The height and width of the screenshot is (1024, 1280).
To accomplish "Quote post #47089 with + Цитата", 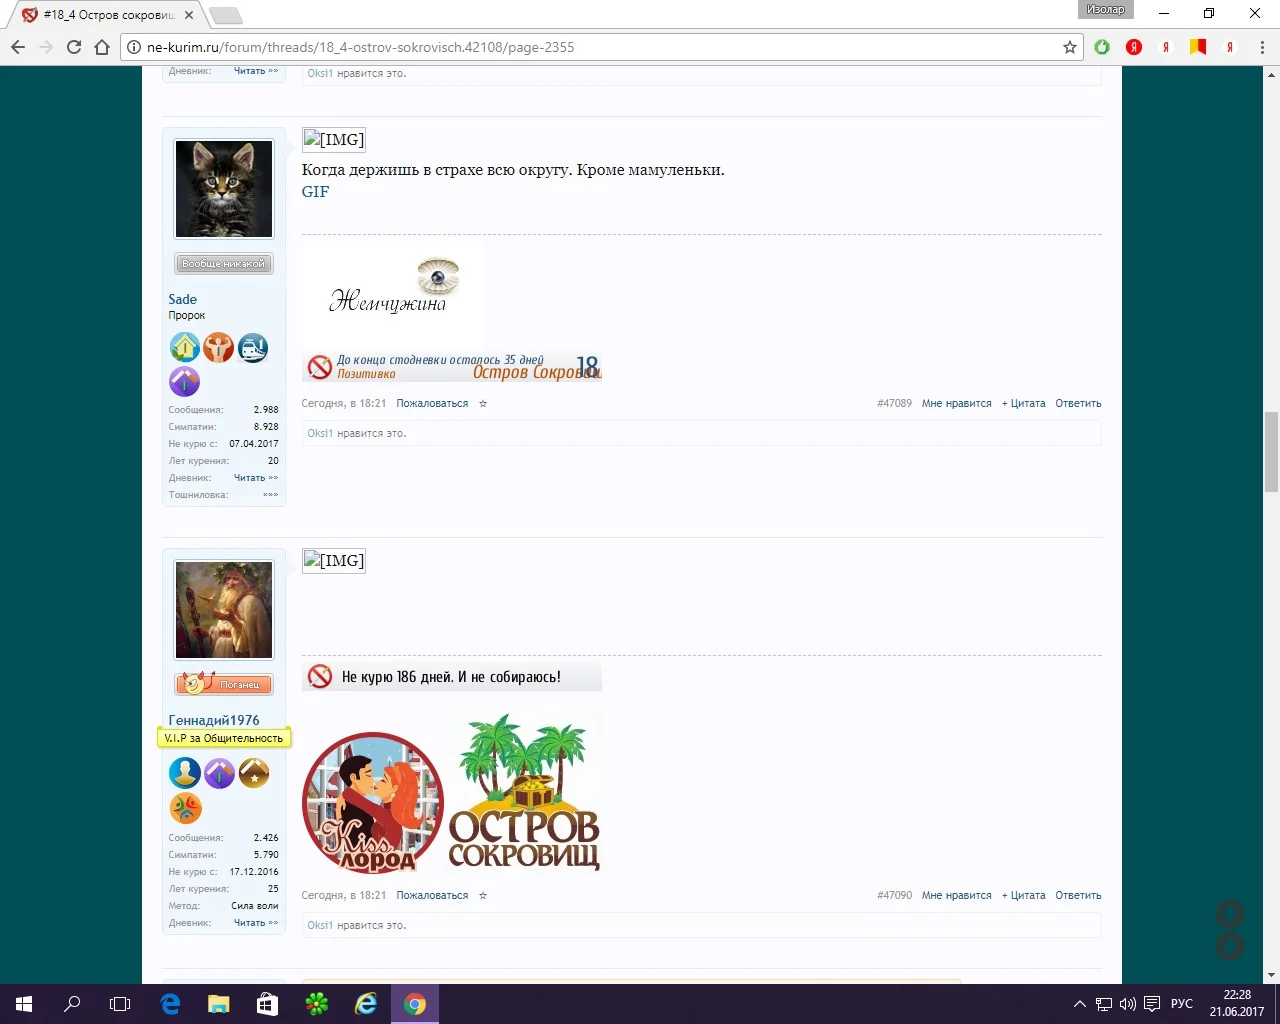I will click(x=1023, y=404).
